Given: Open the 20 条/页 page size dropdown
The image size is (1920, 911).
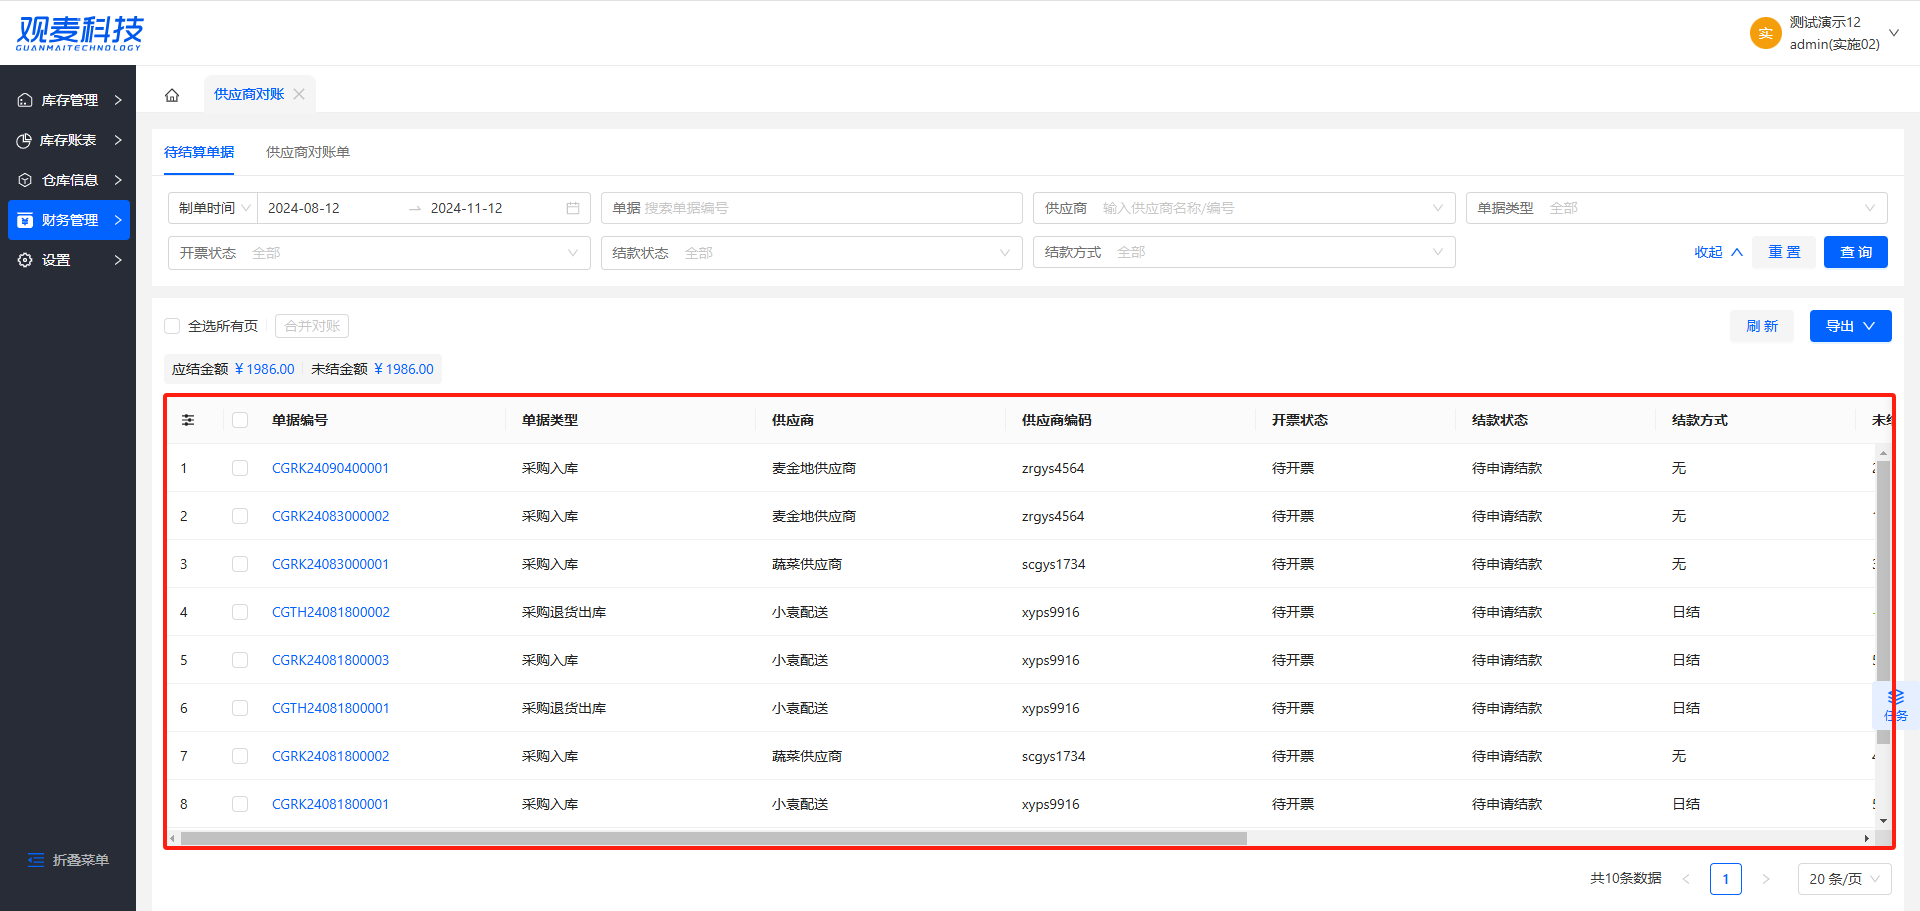Looking at the screenshot, I should point(1844,879).
